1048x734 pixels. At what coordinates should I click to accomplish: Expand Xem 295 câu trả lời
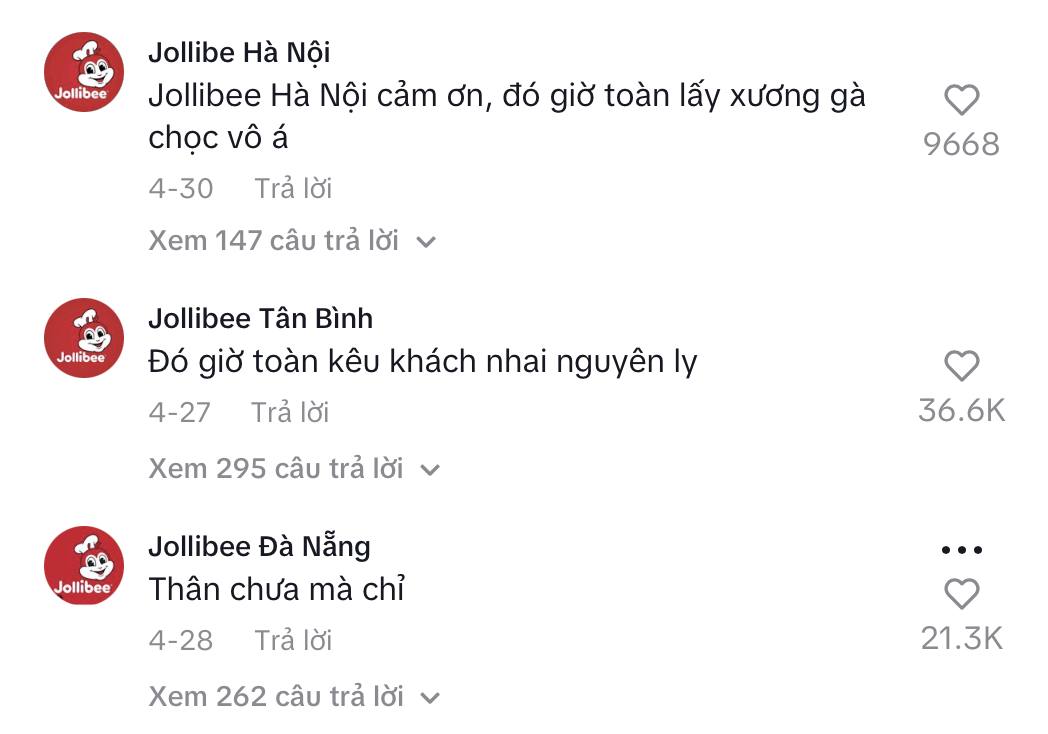point(294,469)
